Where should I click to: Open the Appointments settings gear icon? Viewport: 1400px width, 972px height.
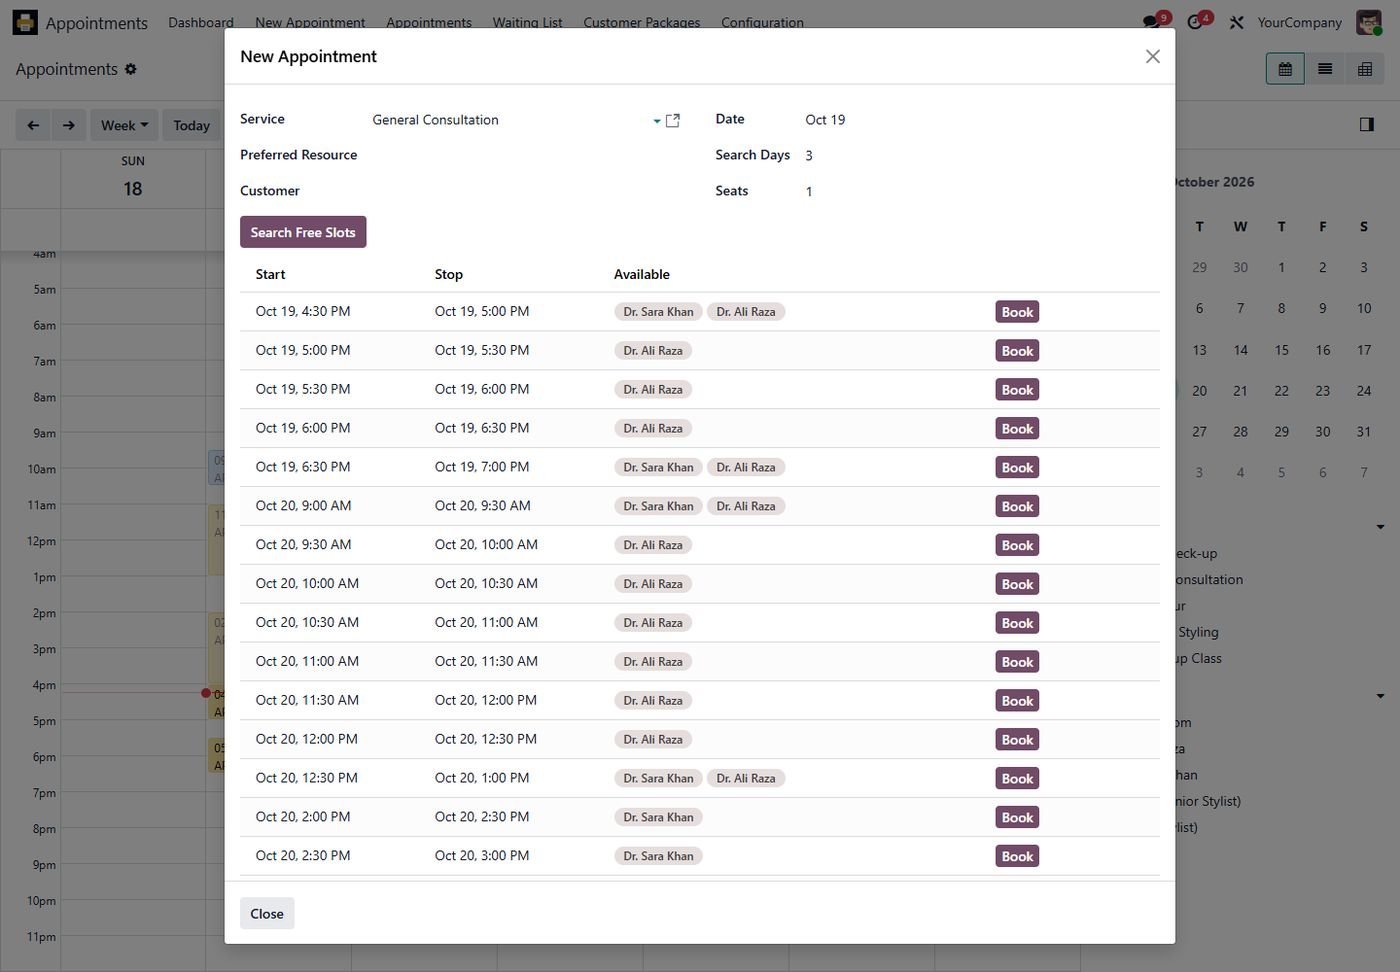(x=131, y=69)
